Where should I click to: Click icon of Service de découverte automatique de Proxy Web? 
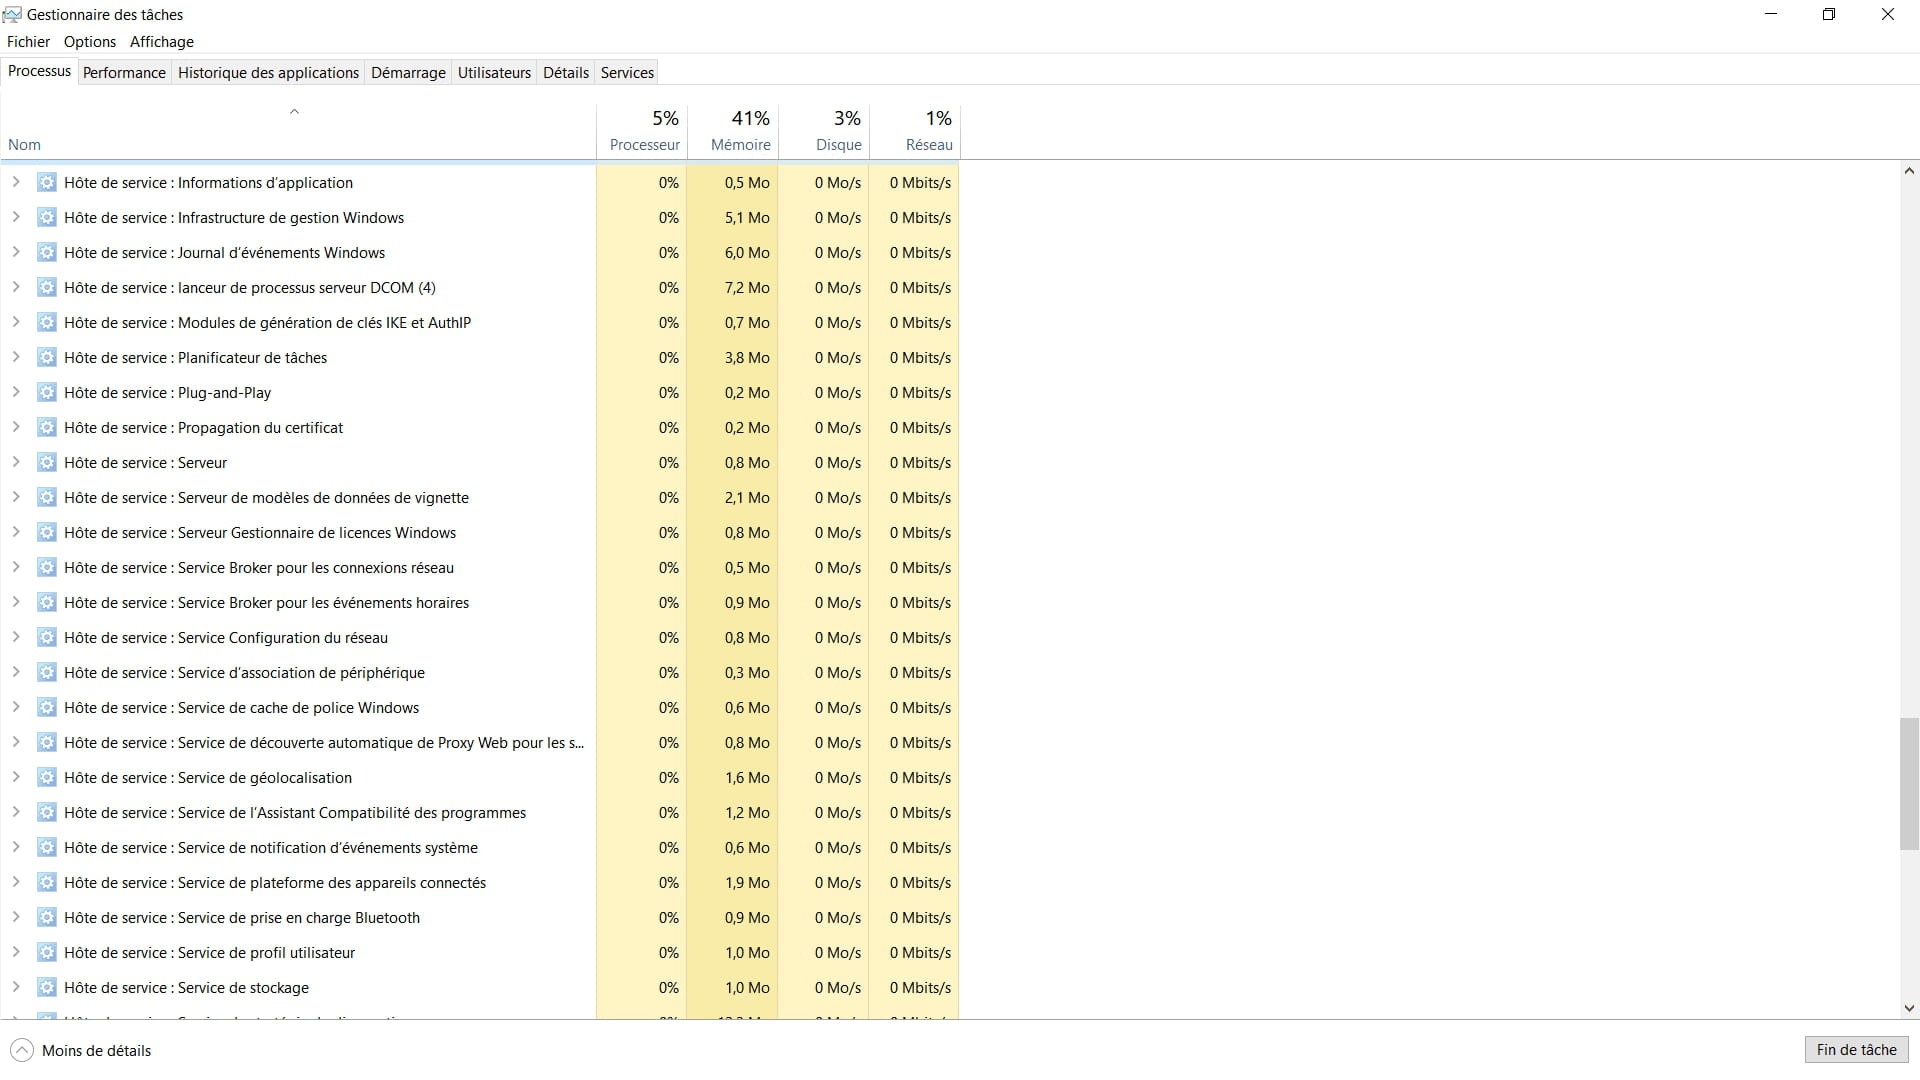tap(46, 742)
